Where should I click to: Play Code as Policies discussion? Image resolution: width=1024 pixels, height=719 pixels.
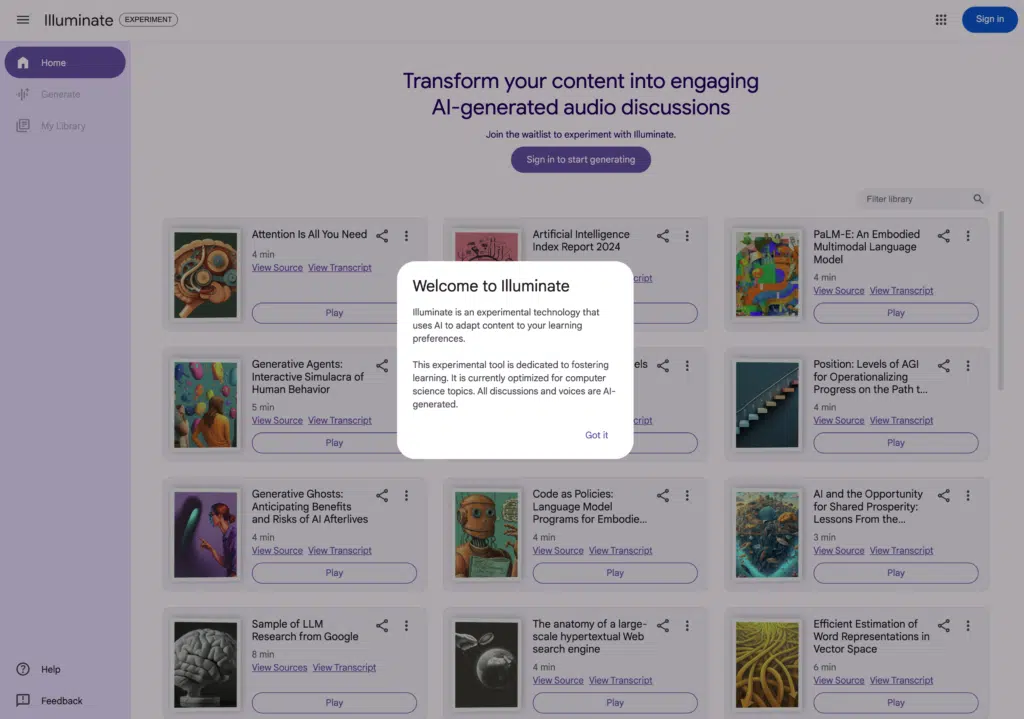pyautogui.click(x=615, y=573)
